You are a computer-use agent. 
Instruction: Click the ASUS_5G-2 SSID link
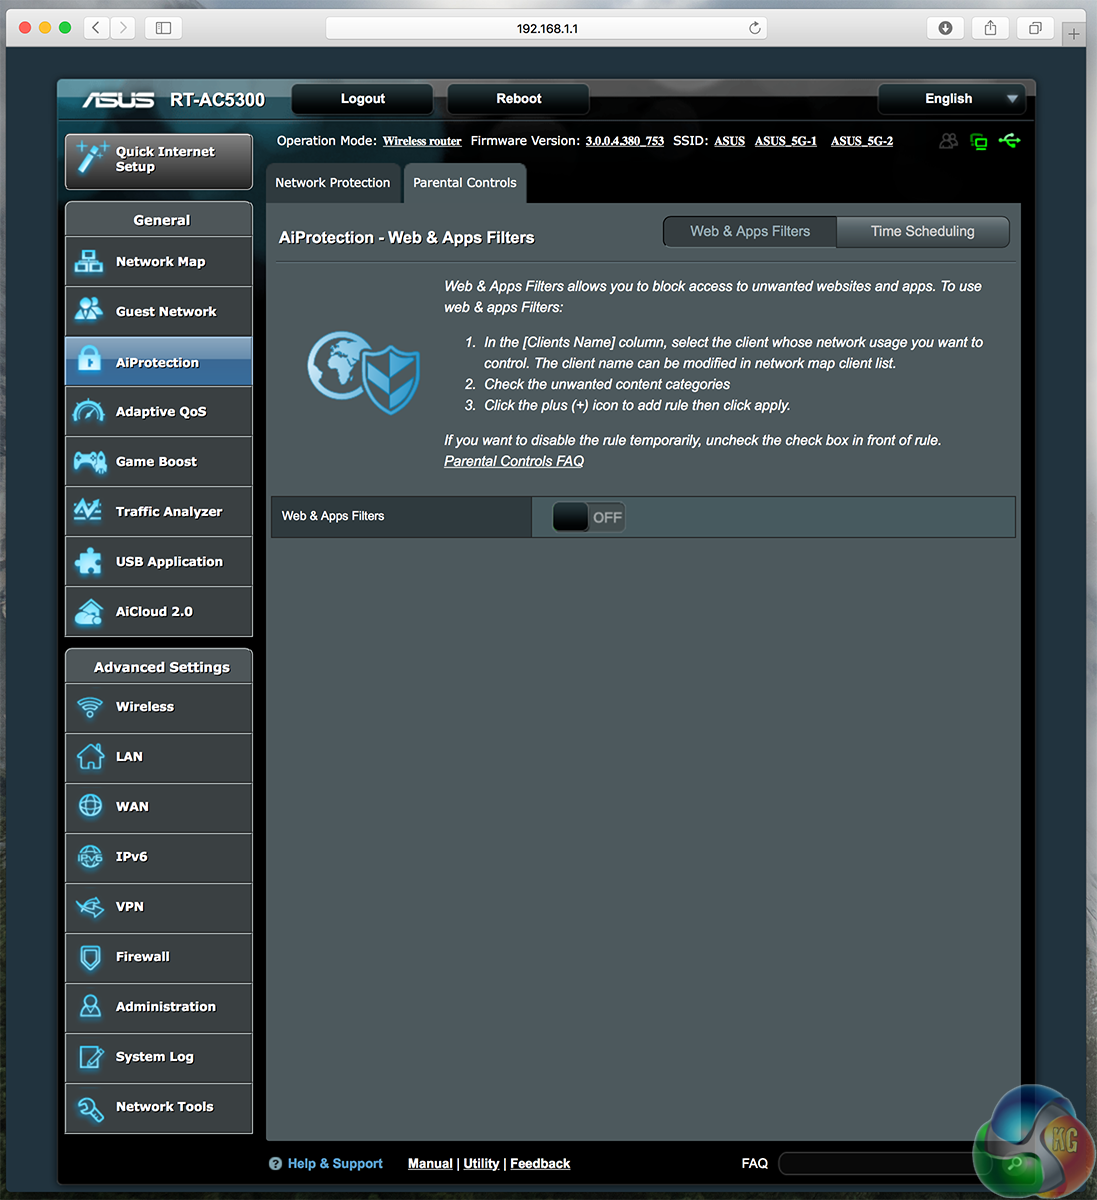click(x=862, y=141)
